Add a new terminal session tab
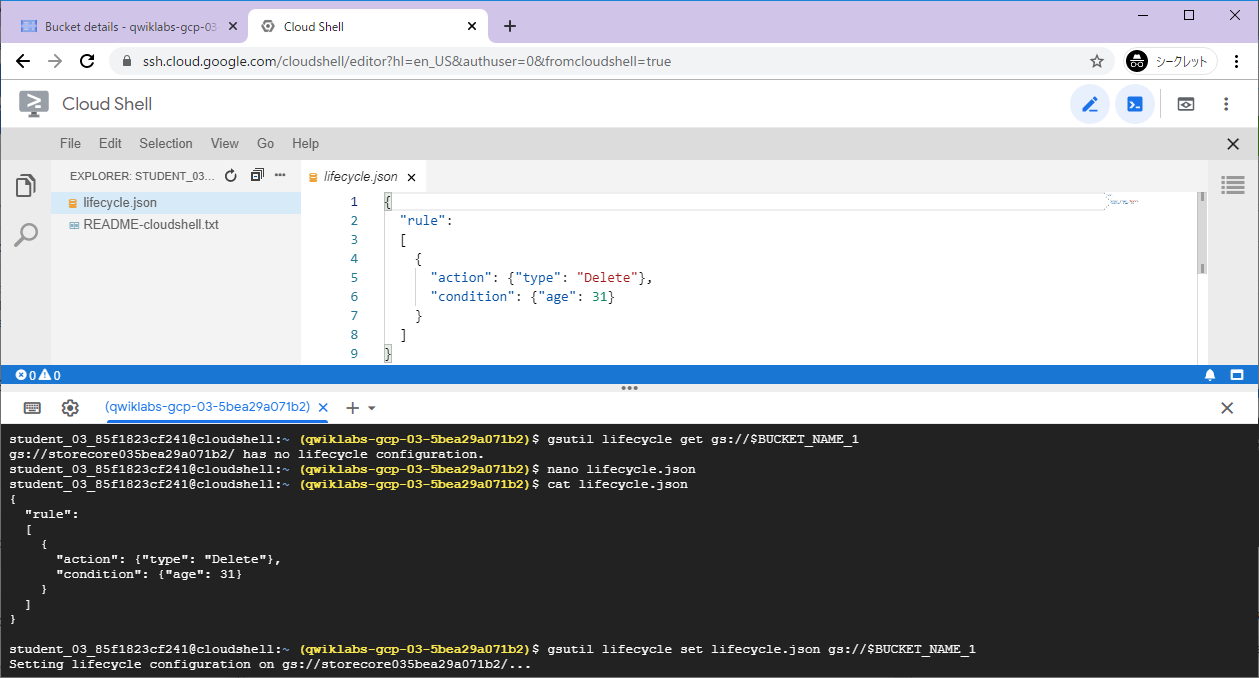1259x678 pixels. click(x=352, y=408)
